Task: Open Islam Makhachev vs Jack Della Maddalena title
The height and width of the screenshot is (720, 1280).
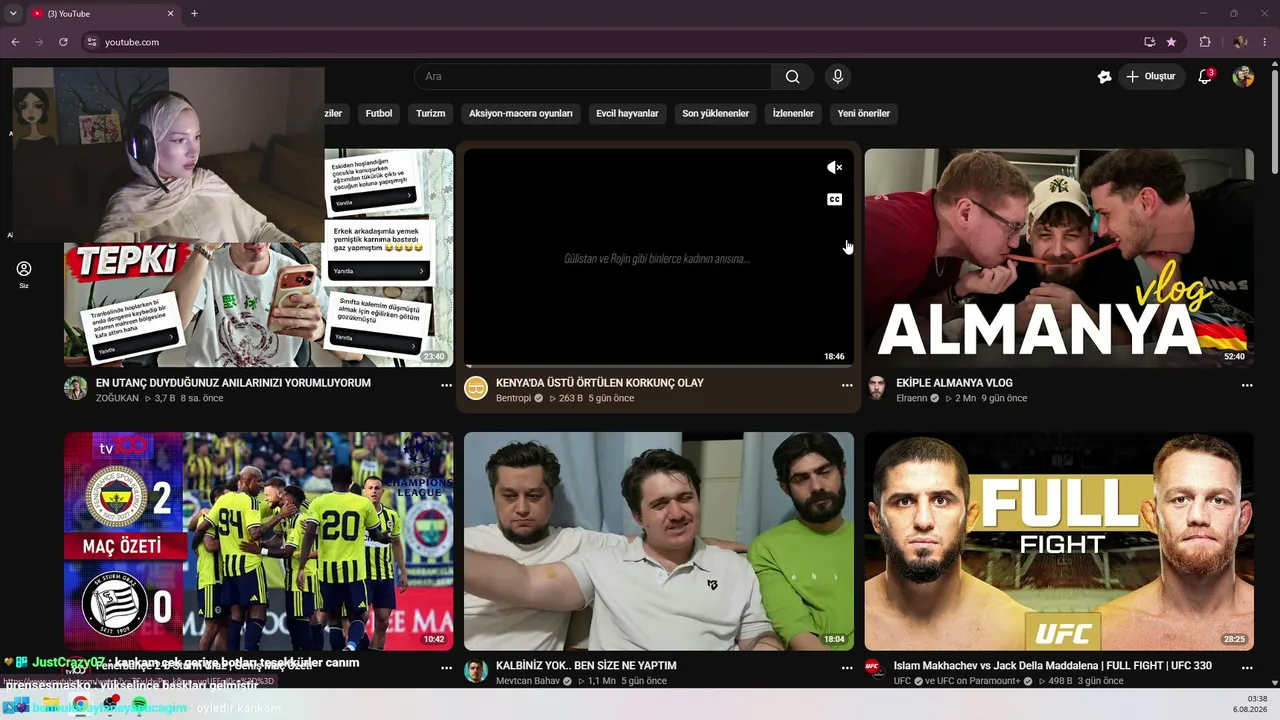Action: point(1053,666)
